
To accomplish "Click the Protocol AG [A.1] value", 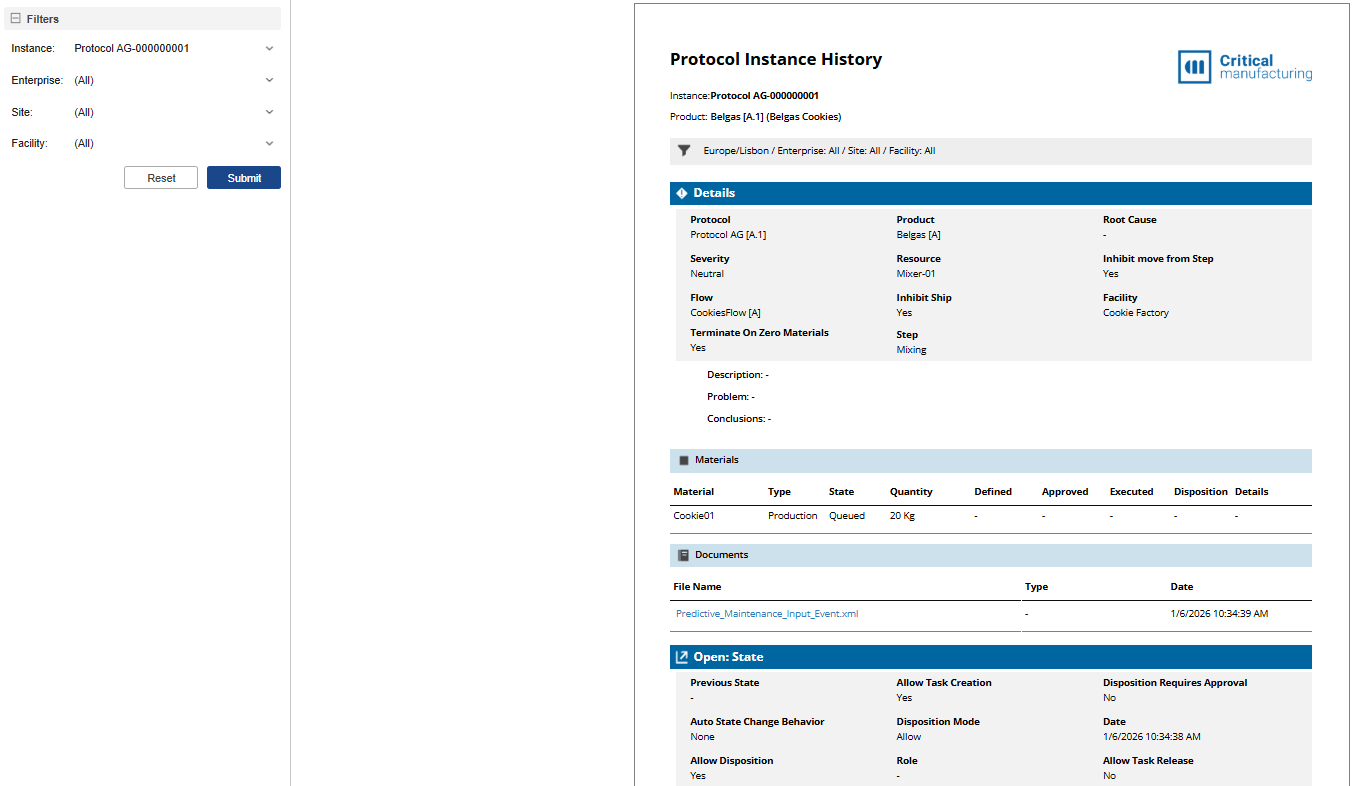I will point(728,234).
